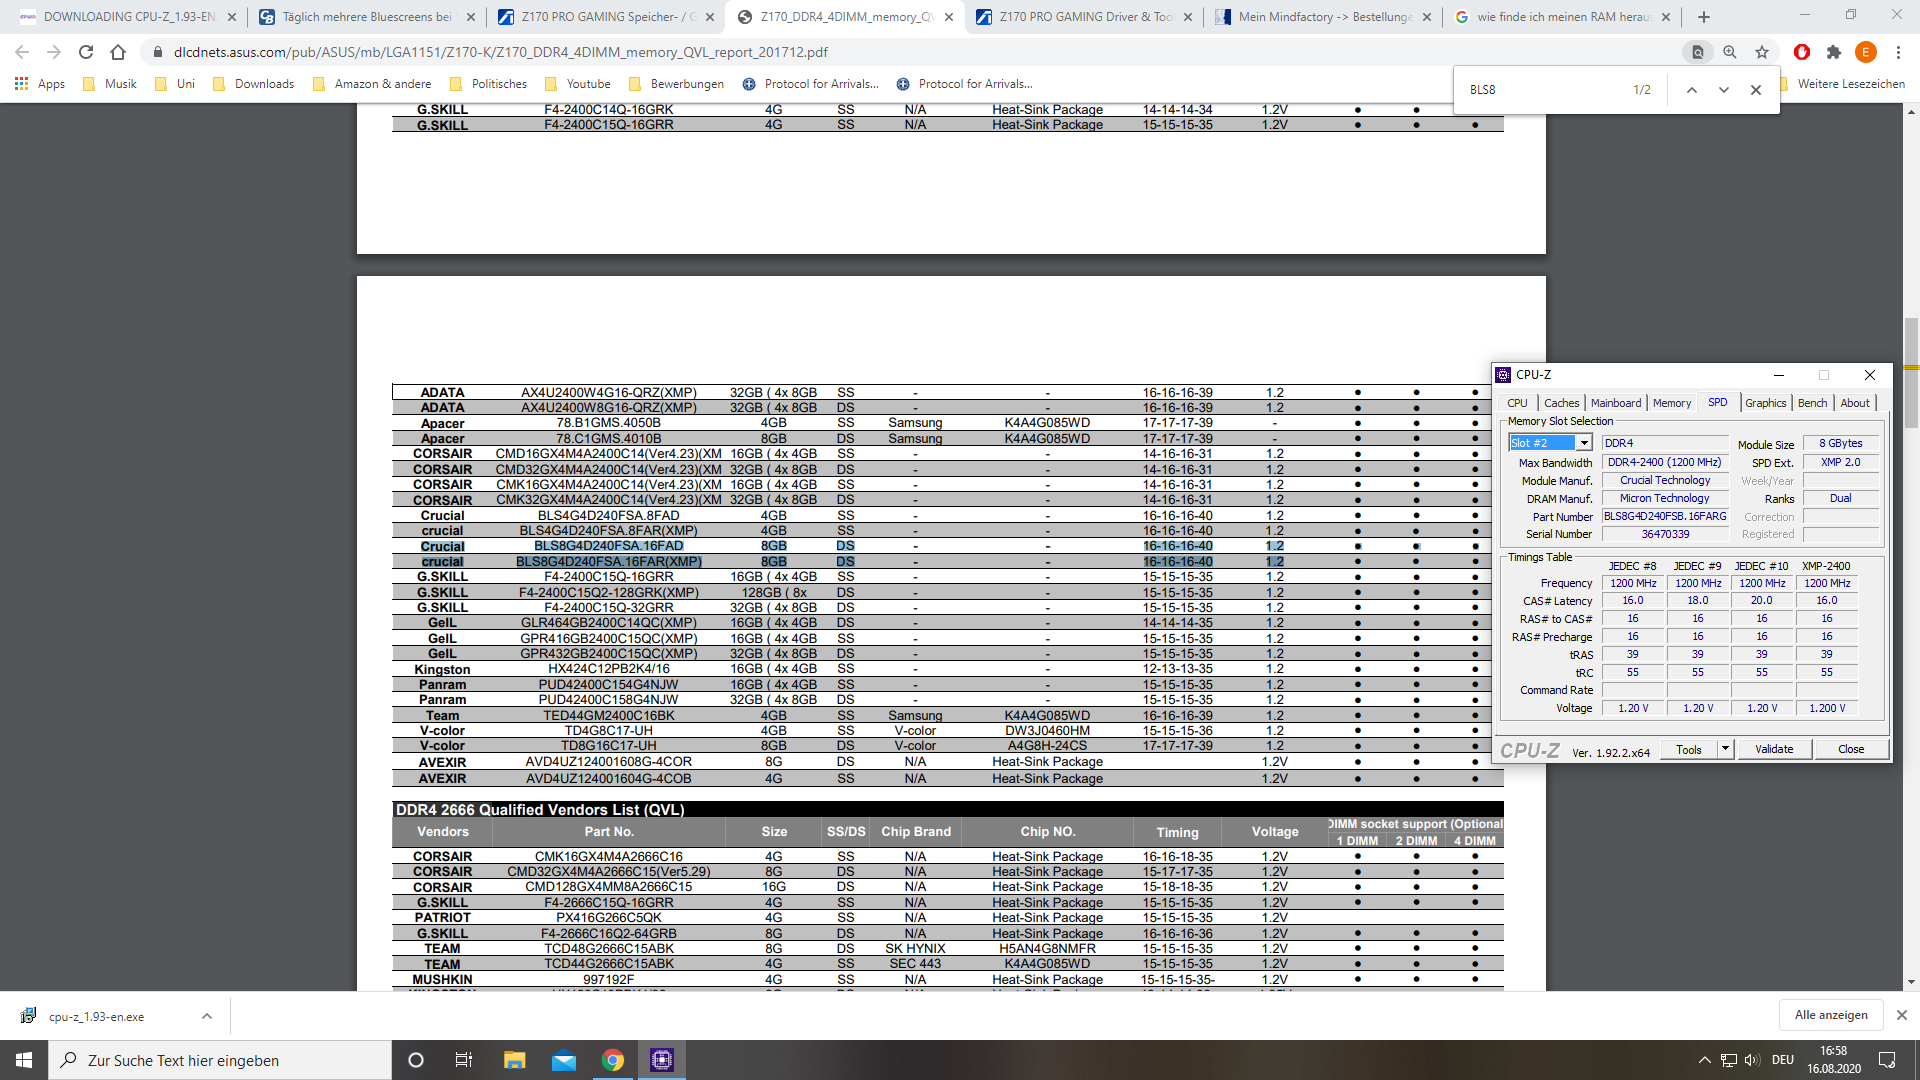Click the Chrome reload page icon

pos(86,52)
